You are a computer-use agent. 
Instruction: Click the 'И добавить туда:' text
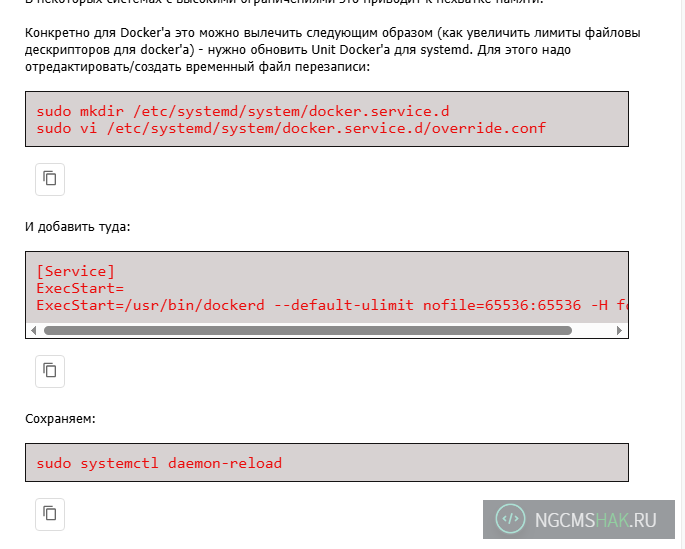[77, 227]
